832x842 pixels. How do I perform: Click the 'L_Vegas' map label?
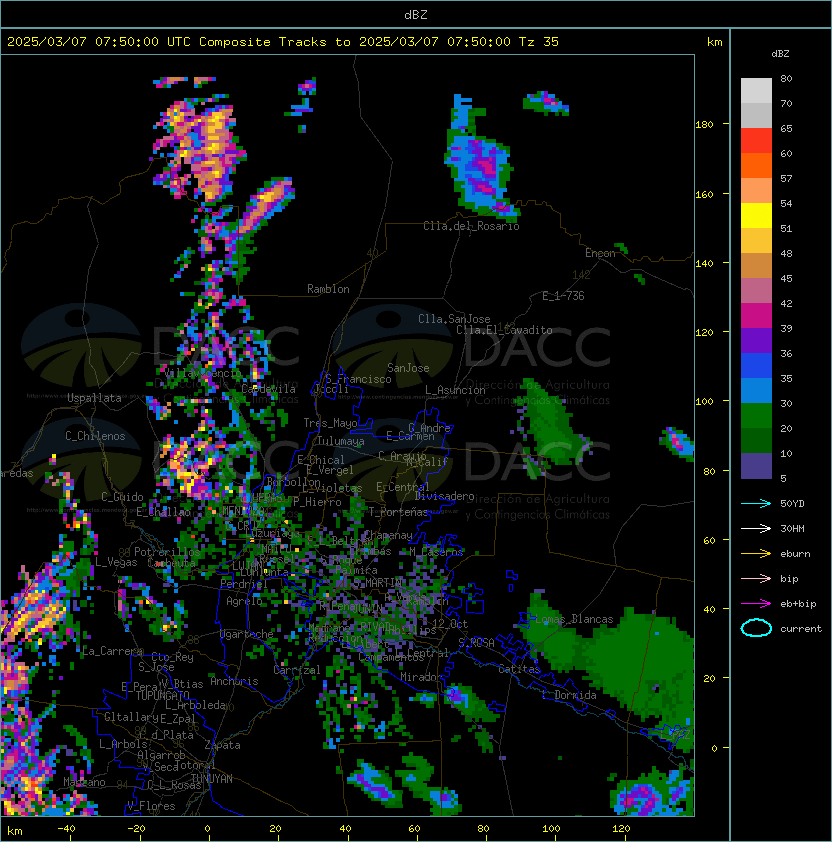pos(116,562)
